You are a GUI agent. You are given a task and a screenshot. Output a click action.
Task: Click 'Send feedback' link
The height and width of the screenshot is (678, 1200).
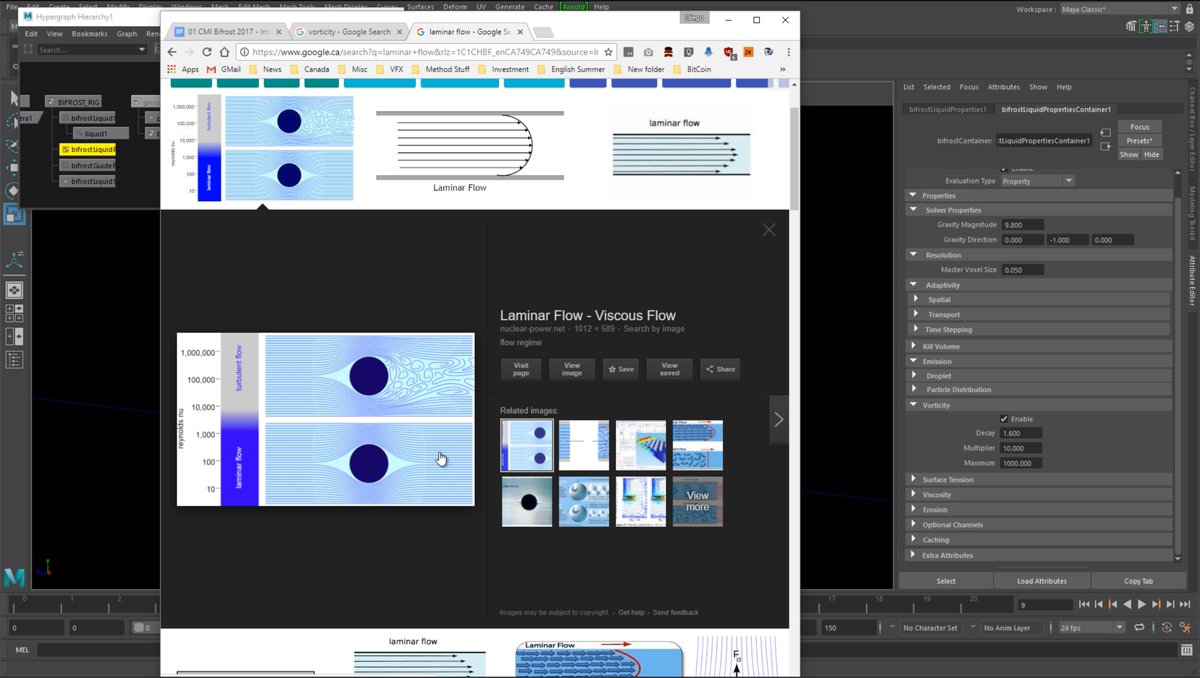point(676,612)
